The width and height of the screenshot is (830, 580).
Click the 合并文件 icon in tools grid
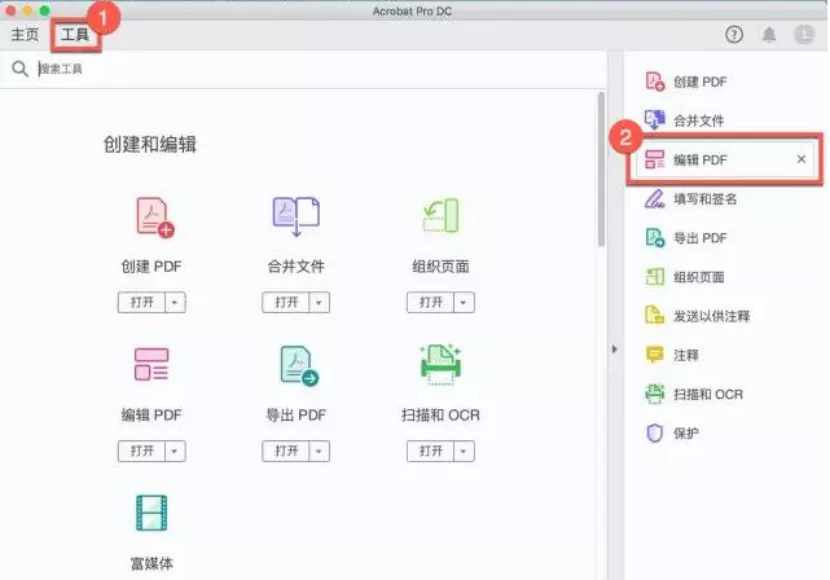[296, 216]
